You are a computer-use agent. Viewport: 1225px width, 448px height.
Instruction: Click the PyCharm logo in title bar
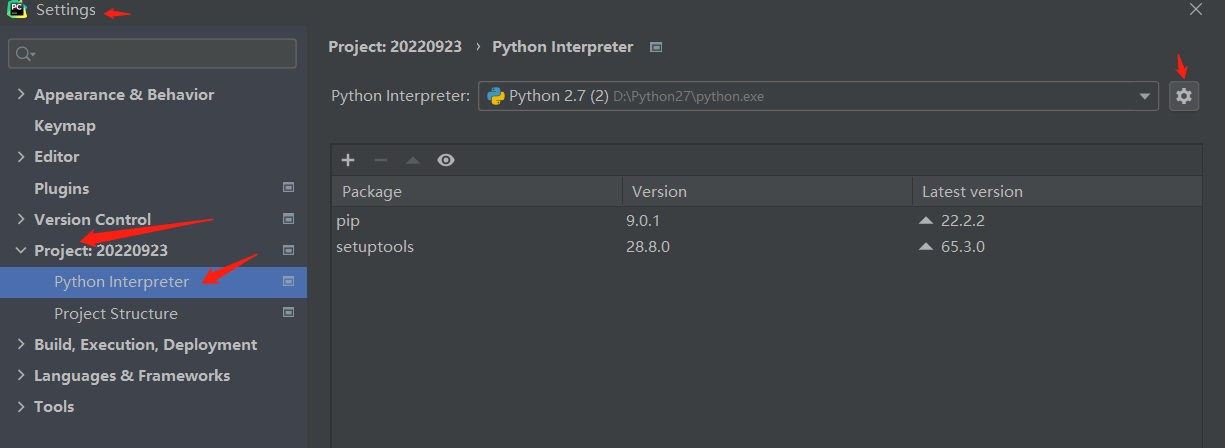(17, 10)
